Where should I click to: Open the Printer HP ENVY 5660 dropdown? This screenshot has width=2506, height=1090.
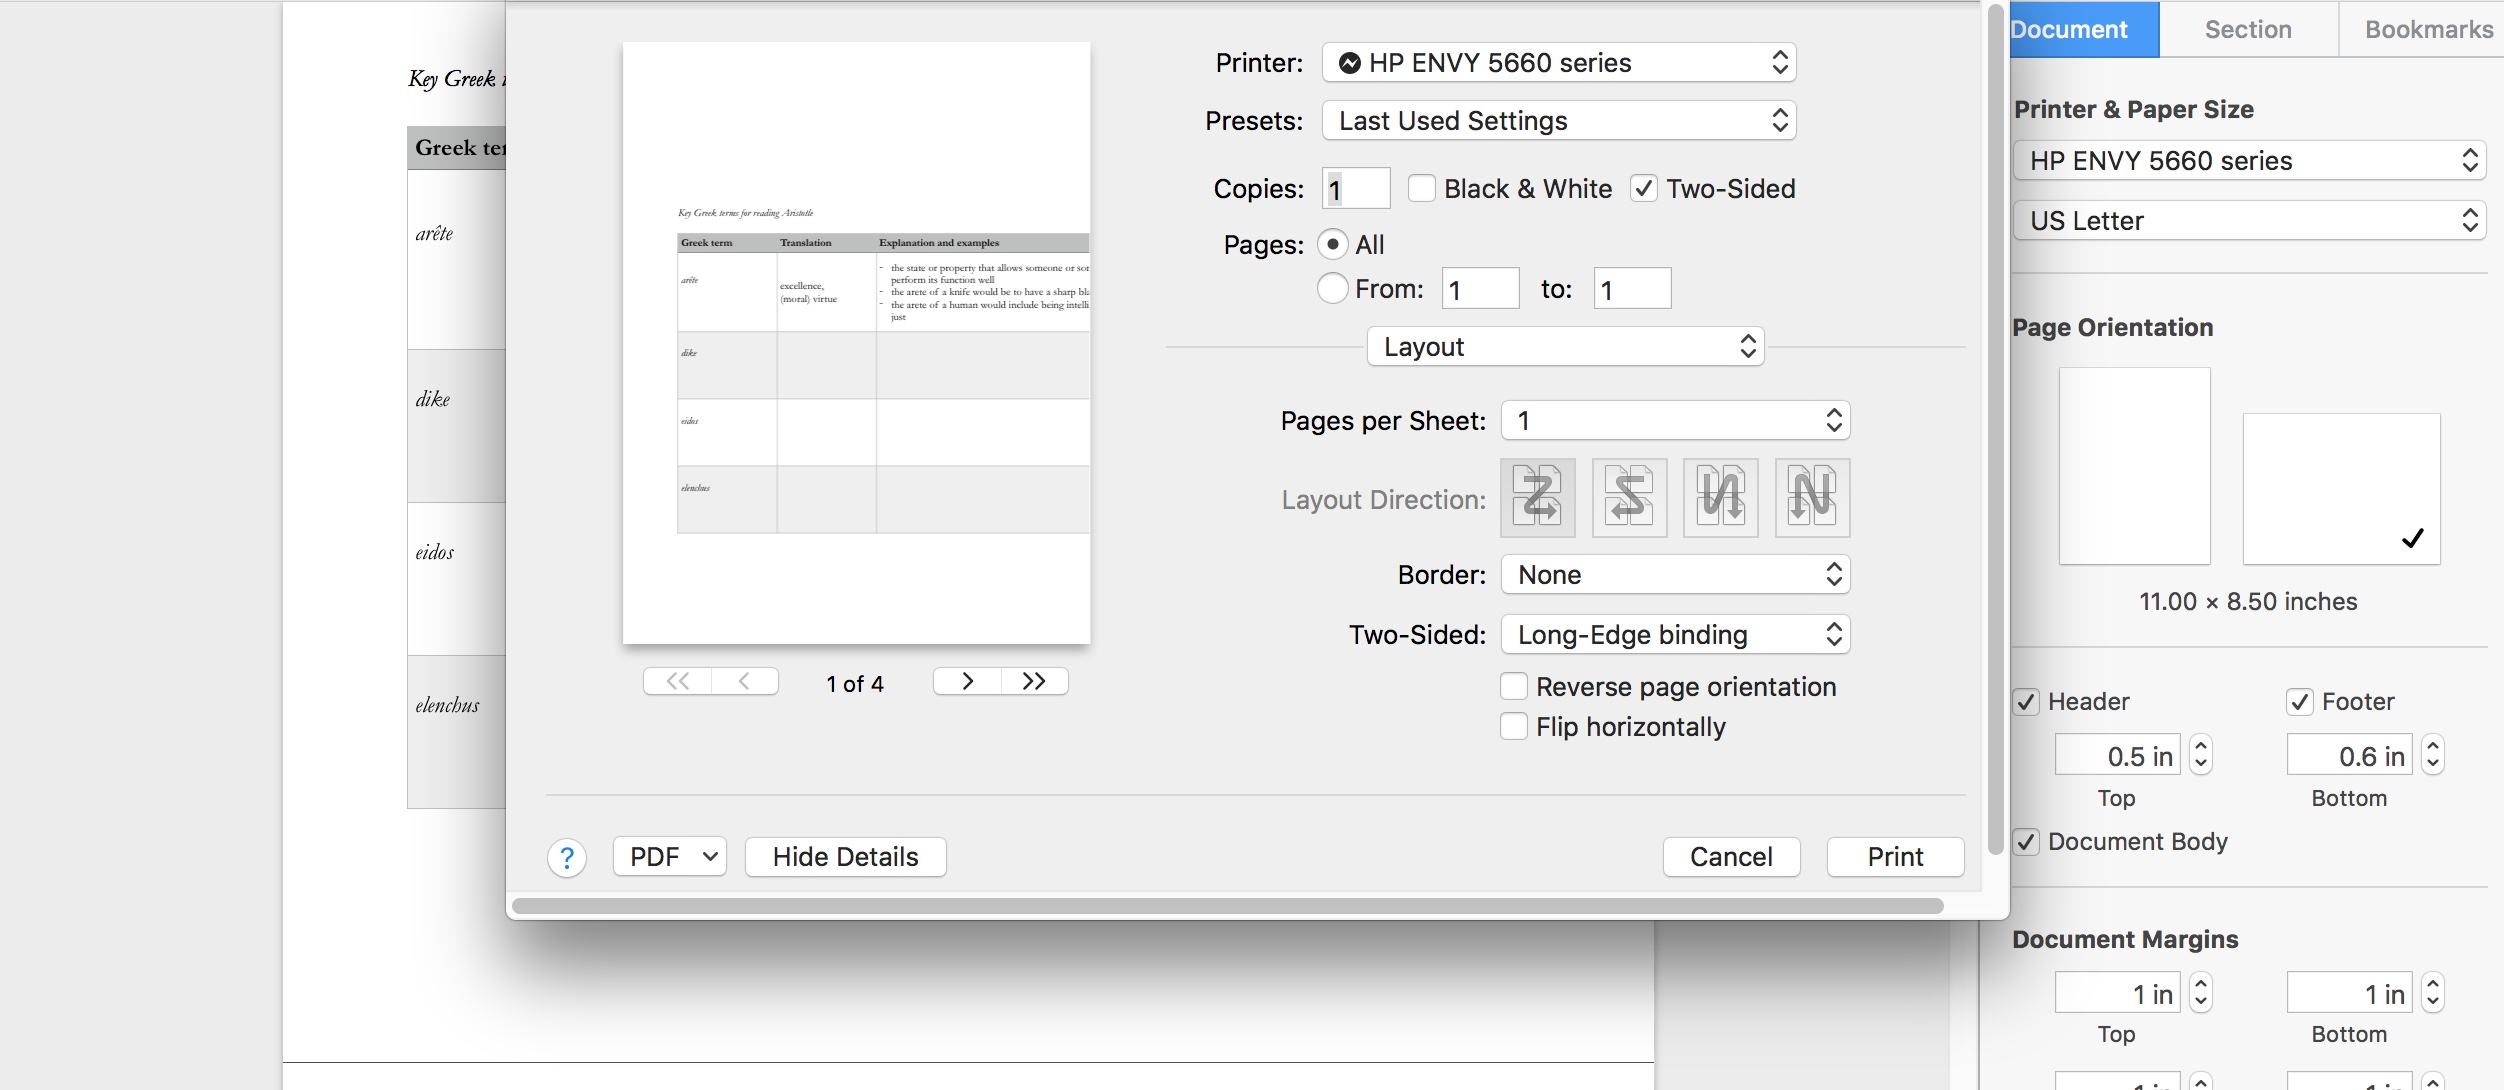pos(1558,62)
